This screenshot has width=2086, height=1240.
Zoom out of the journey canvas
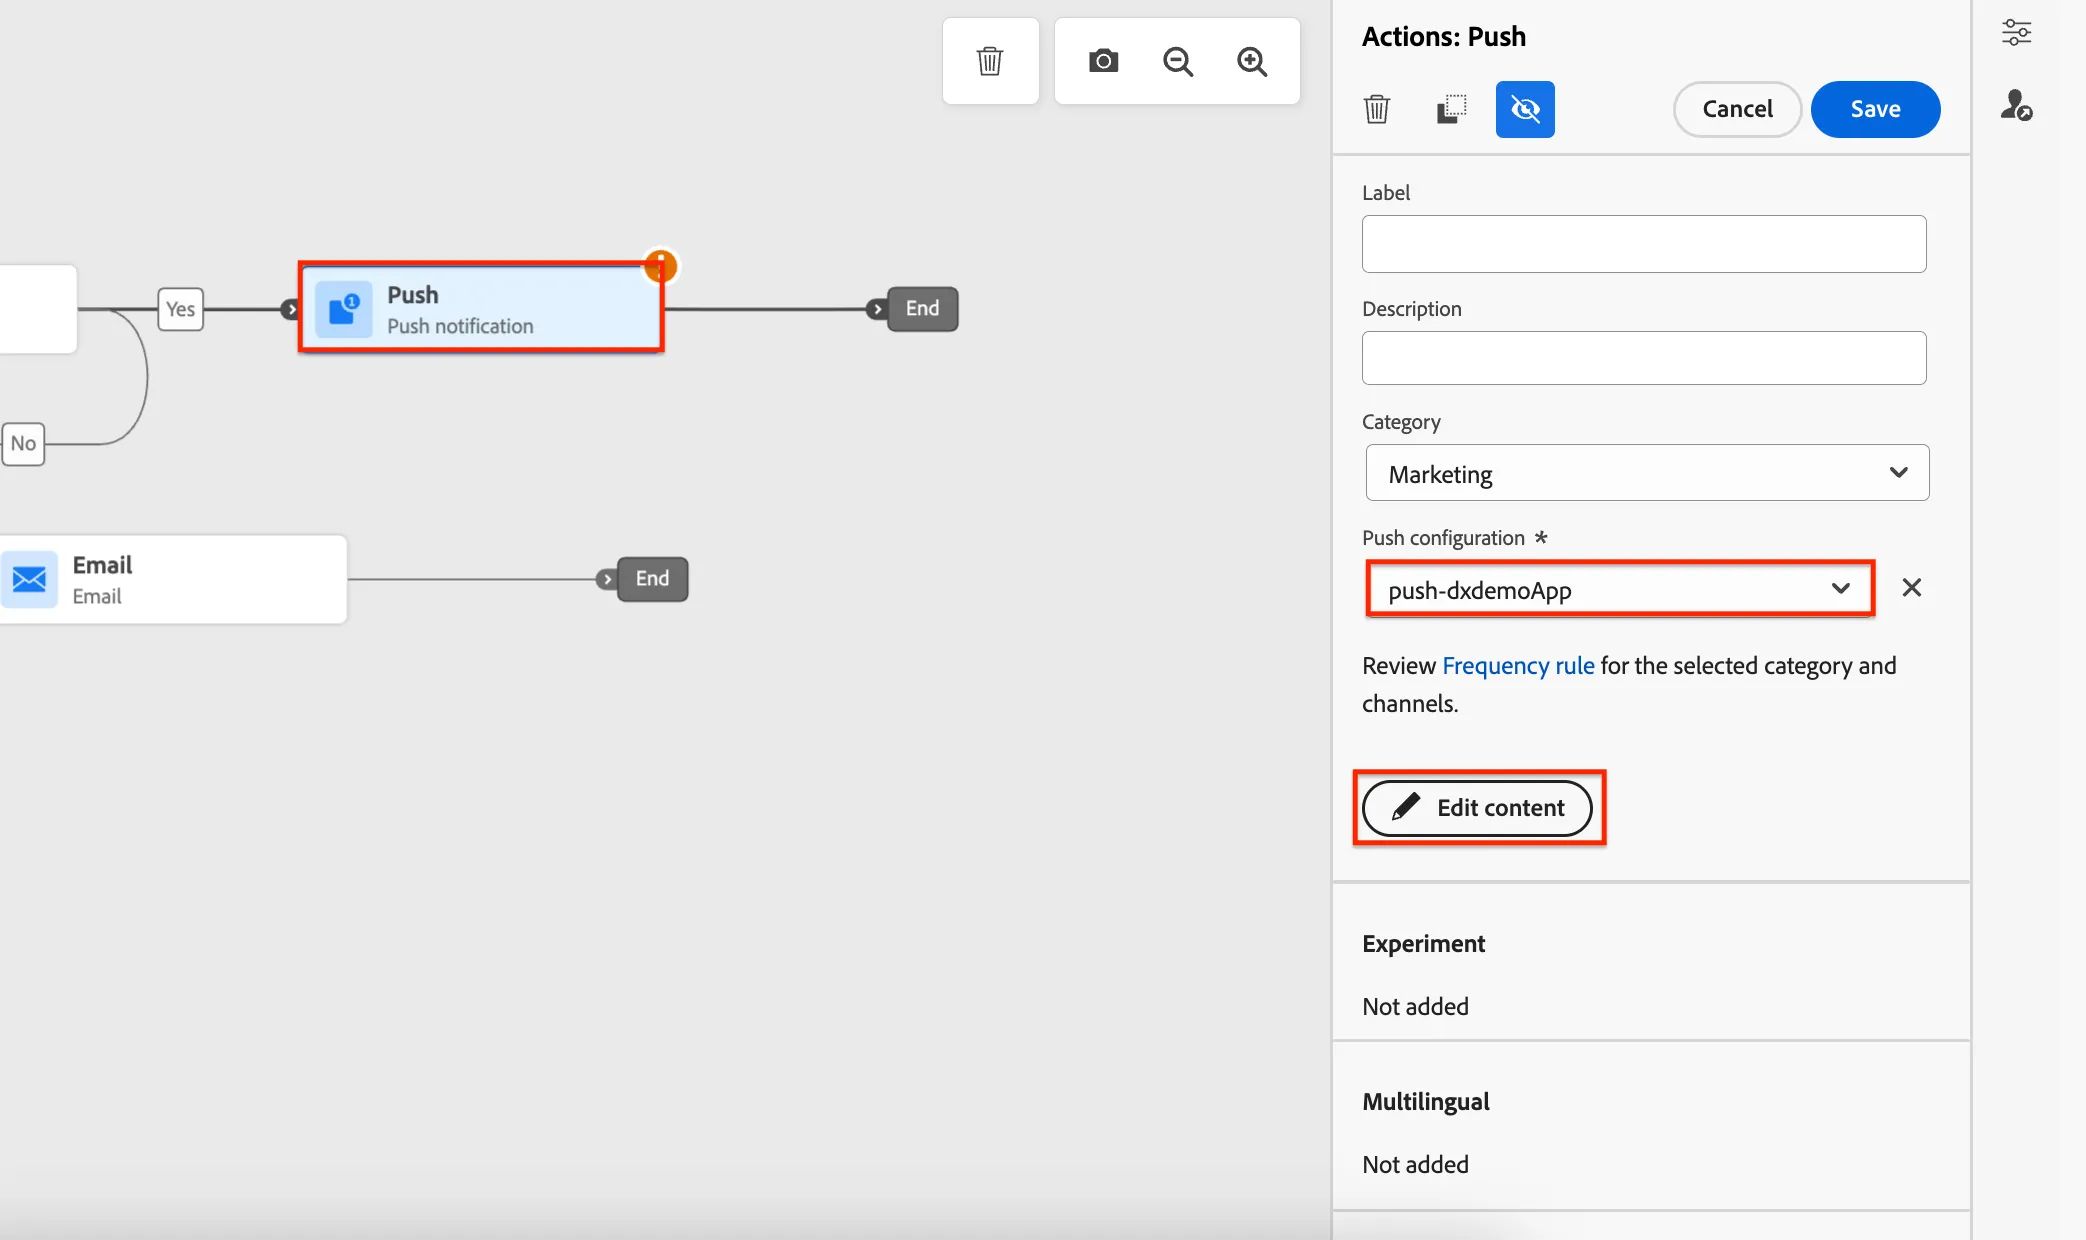pyautogui.click(x=1178, y=61)
